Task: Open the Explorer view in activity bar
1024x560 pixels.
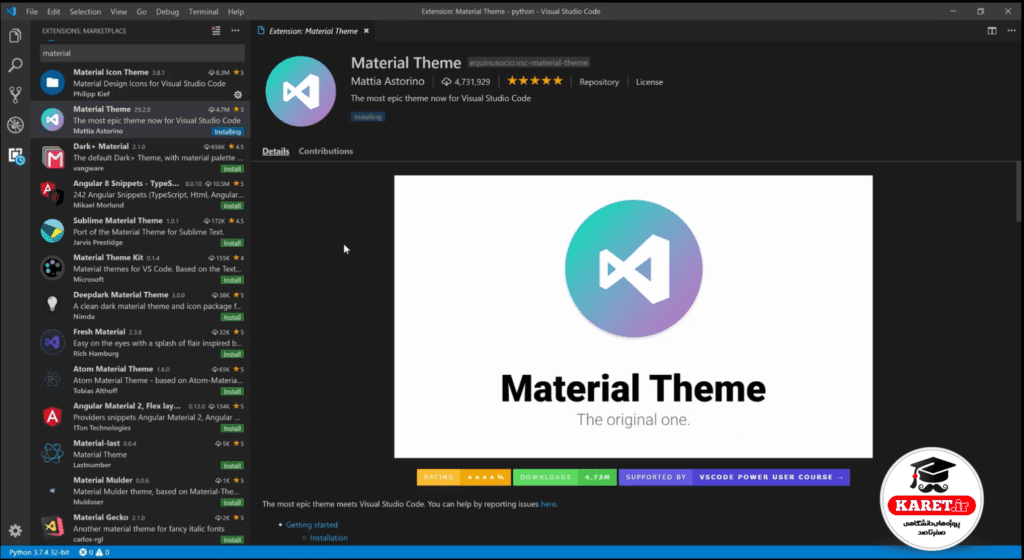Action: click(15, 35)
